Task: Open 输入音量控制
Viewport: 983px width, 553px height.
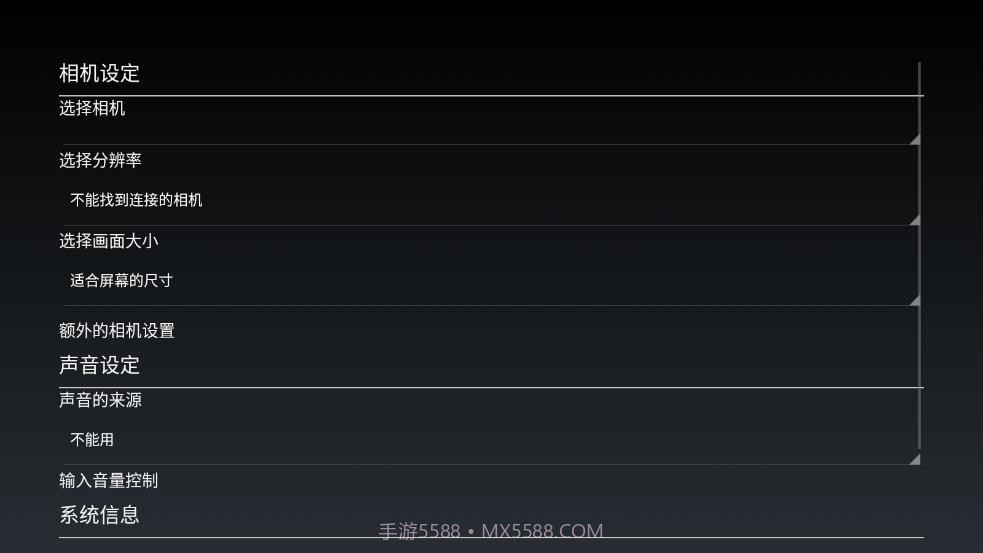Action: tap(108, 481)
